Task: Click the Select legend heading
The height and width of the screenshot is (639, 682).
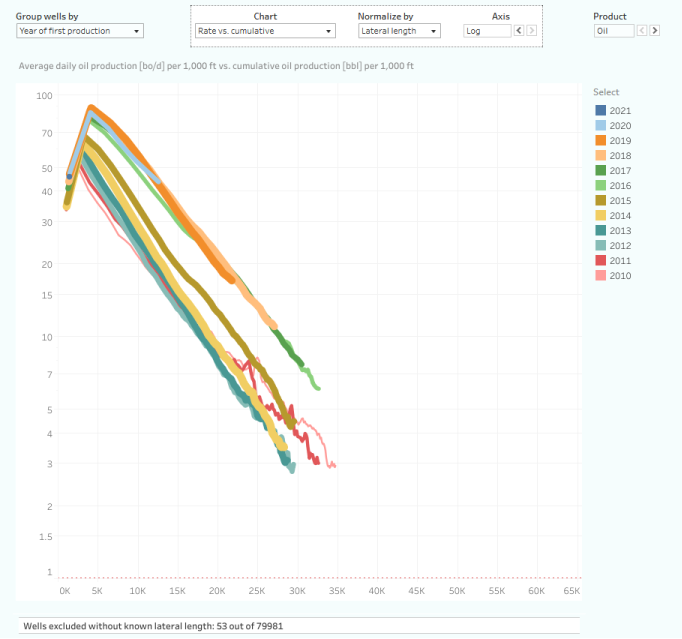Action: click(606, 92)
